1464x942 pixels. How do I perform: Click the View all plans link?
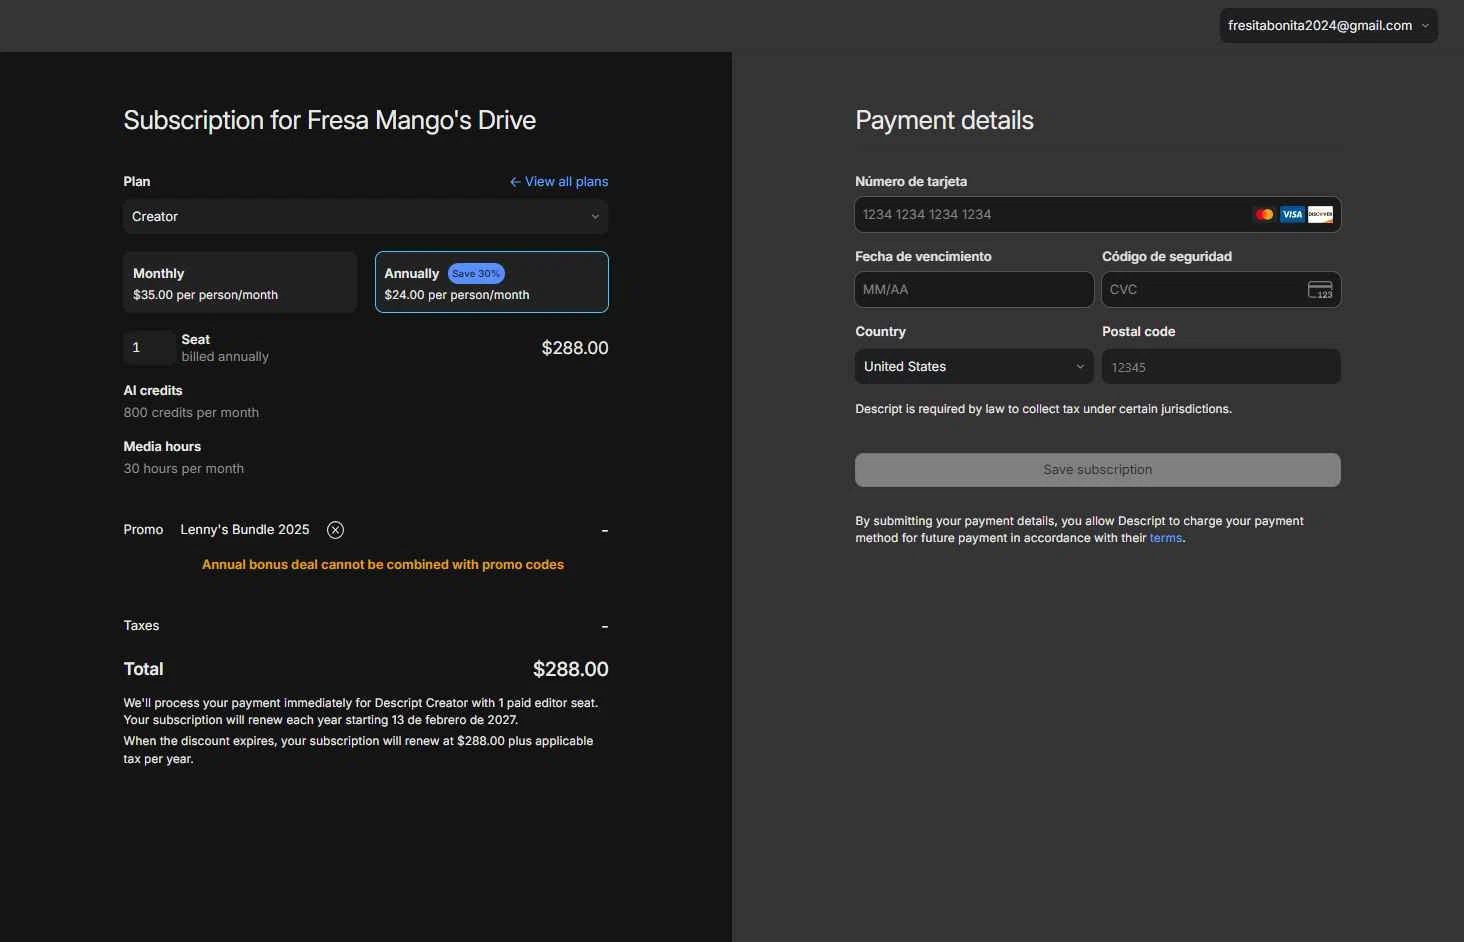click(566, 182)
